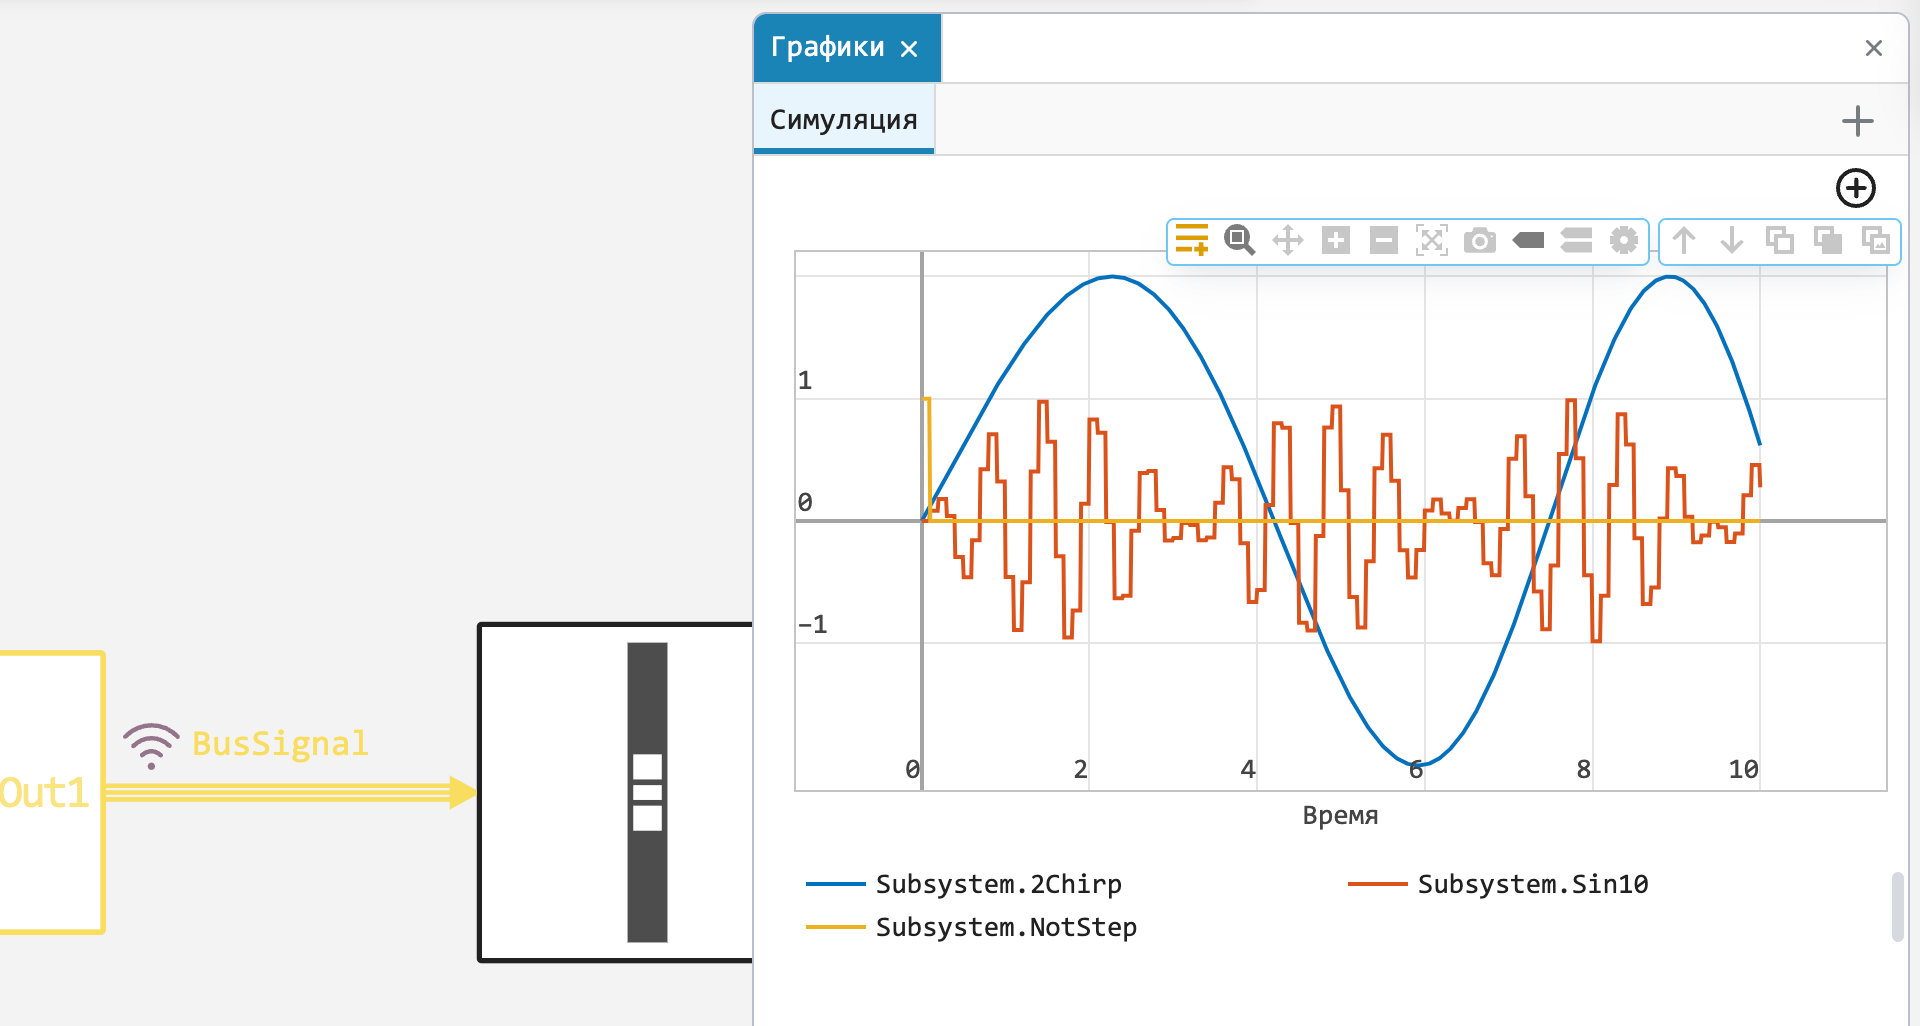Select the bus selector block
The height and width of the screenshot is (1026, 1920).
tap(615, 792)
